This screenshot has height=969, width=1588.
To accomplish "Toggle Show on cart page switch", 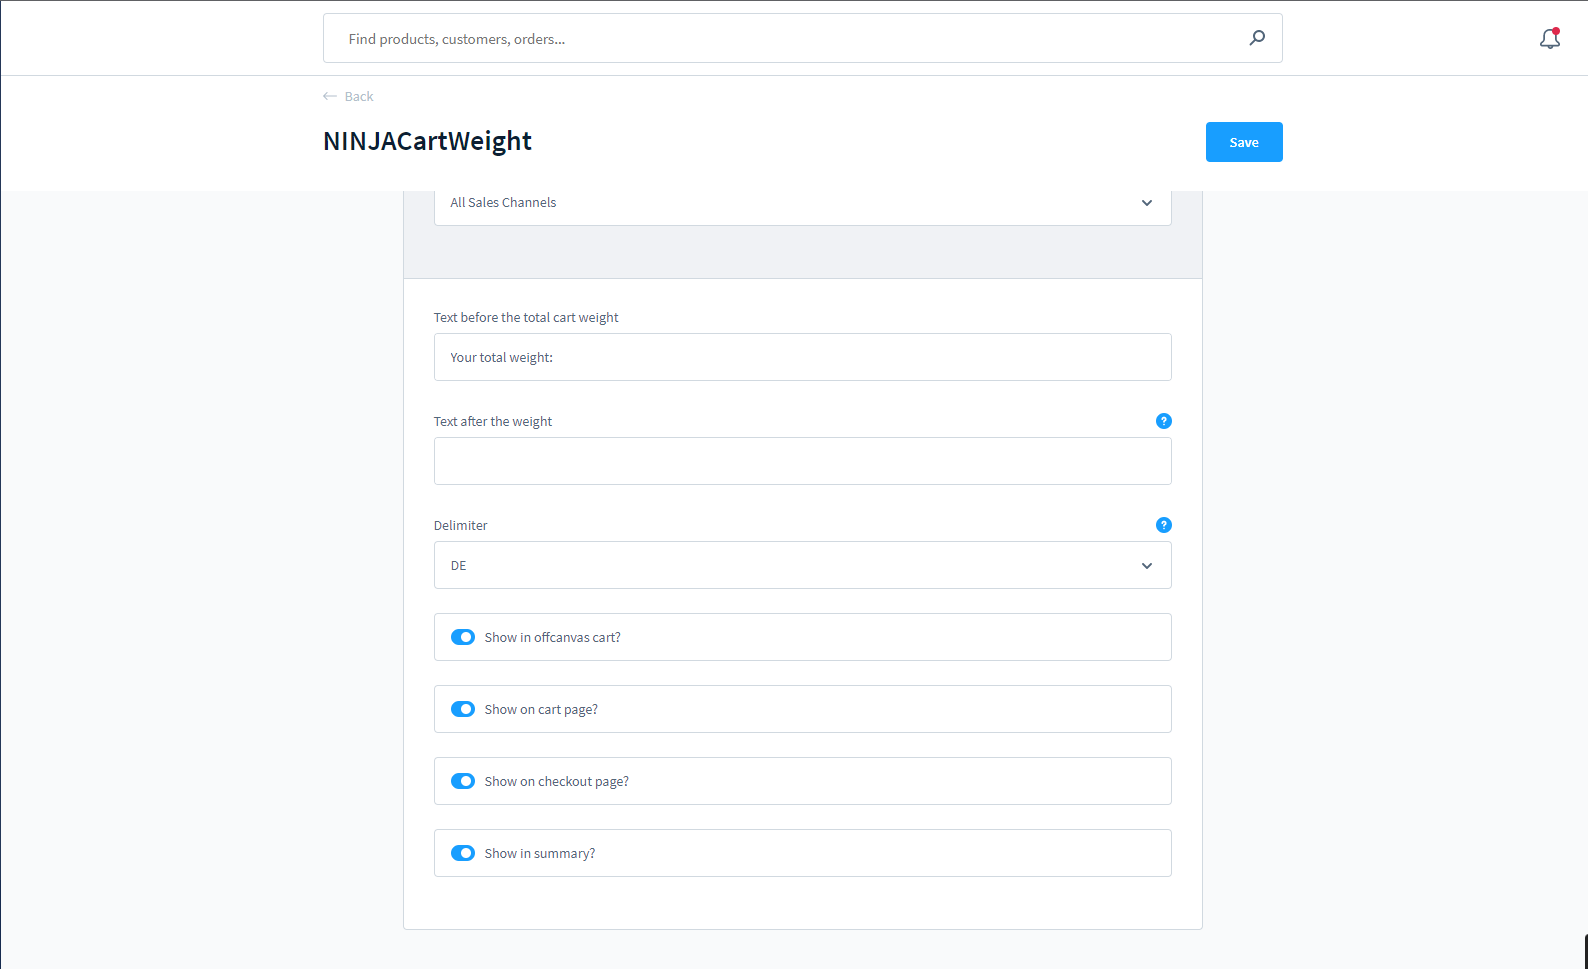I will tap(463, 709).
